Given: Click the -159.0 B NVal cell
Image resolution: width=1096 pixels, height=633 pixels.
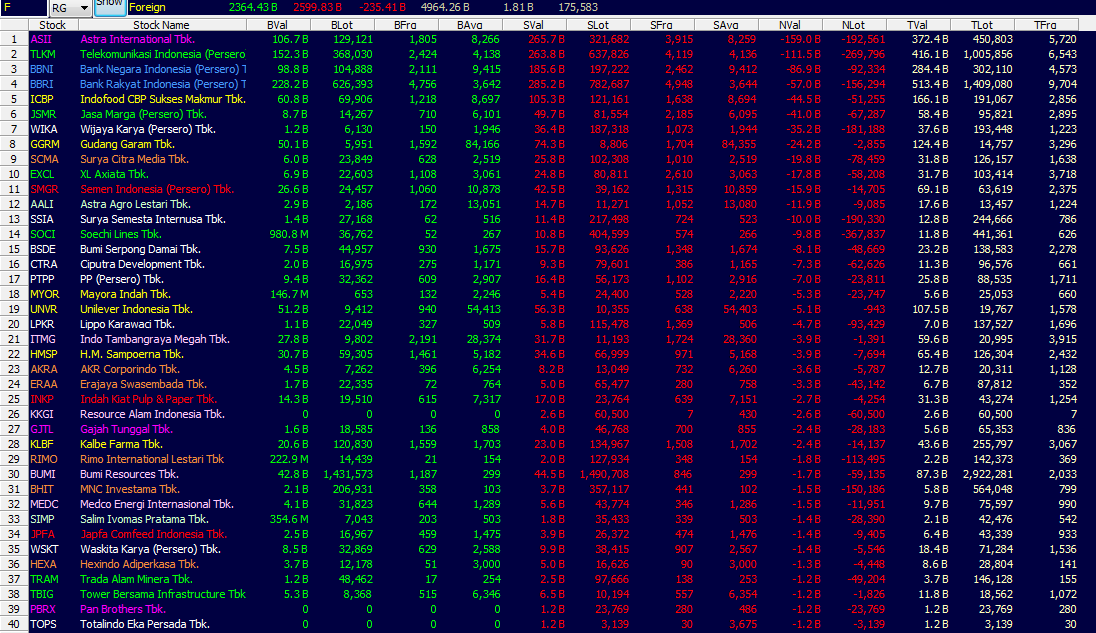Looking at the screenshot, I should (798, 40).
